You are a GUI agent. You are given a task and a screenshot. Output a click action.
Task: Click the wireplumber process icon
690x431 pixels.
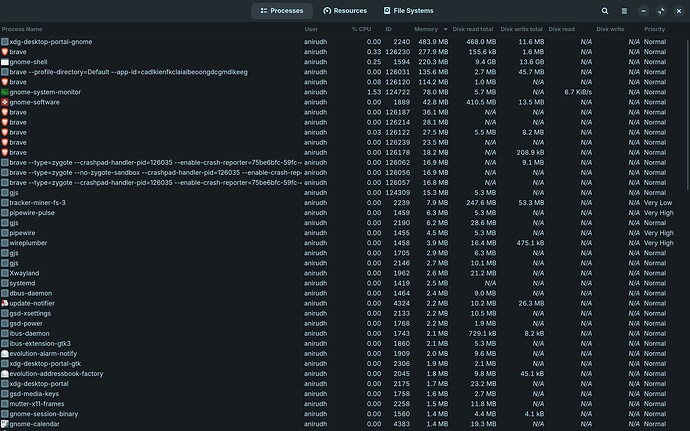tap(5, 243)
